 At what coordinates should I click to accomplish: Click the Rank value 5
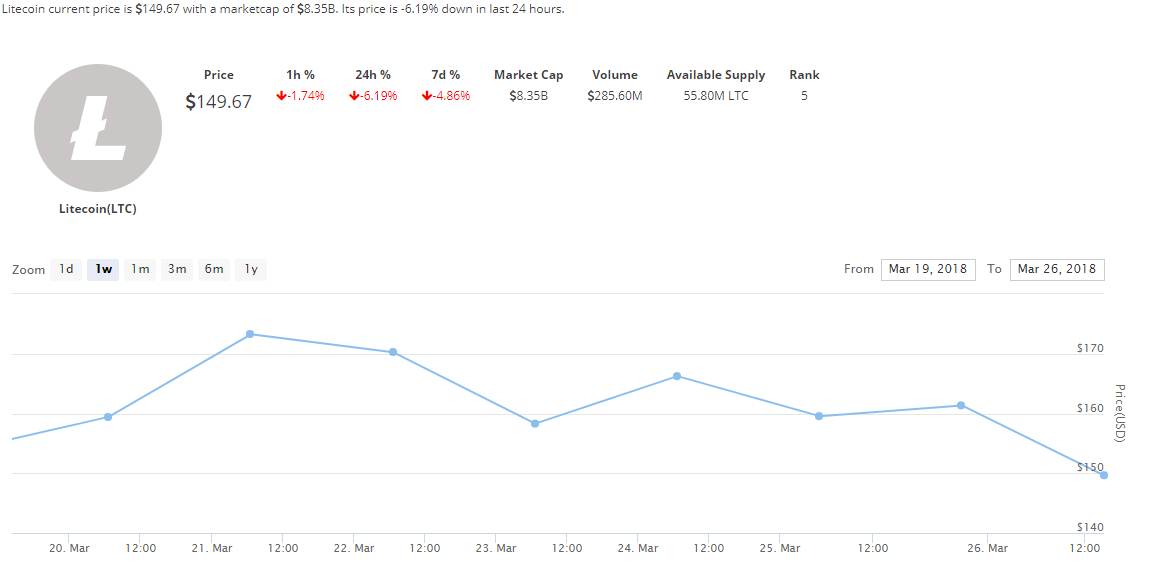pos(804,96)
